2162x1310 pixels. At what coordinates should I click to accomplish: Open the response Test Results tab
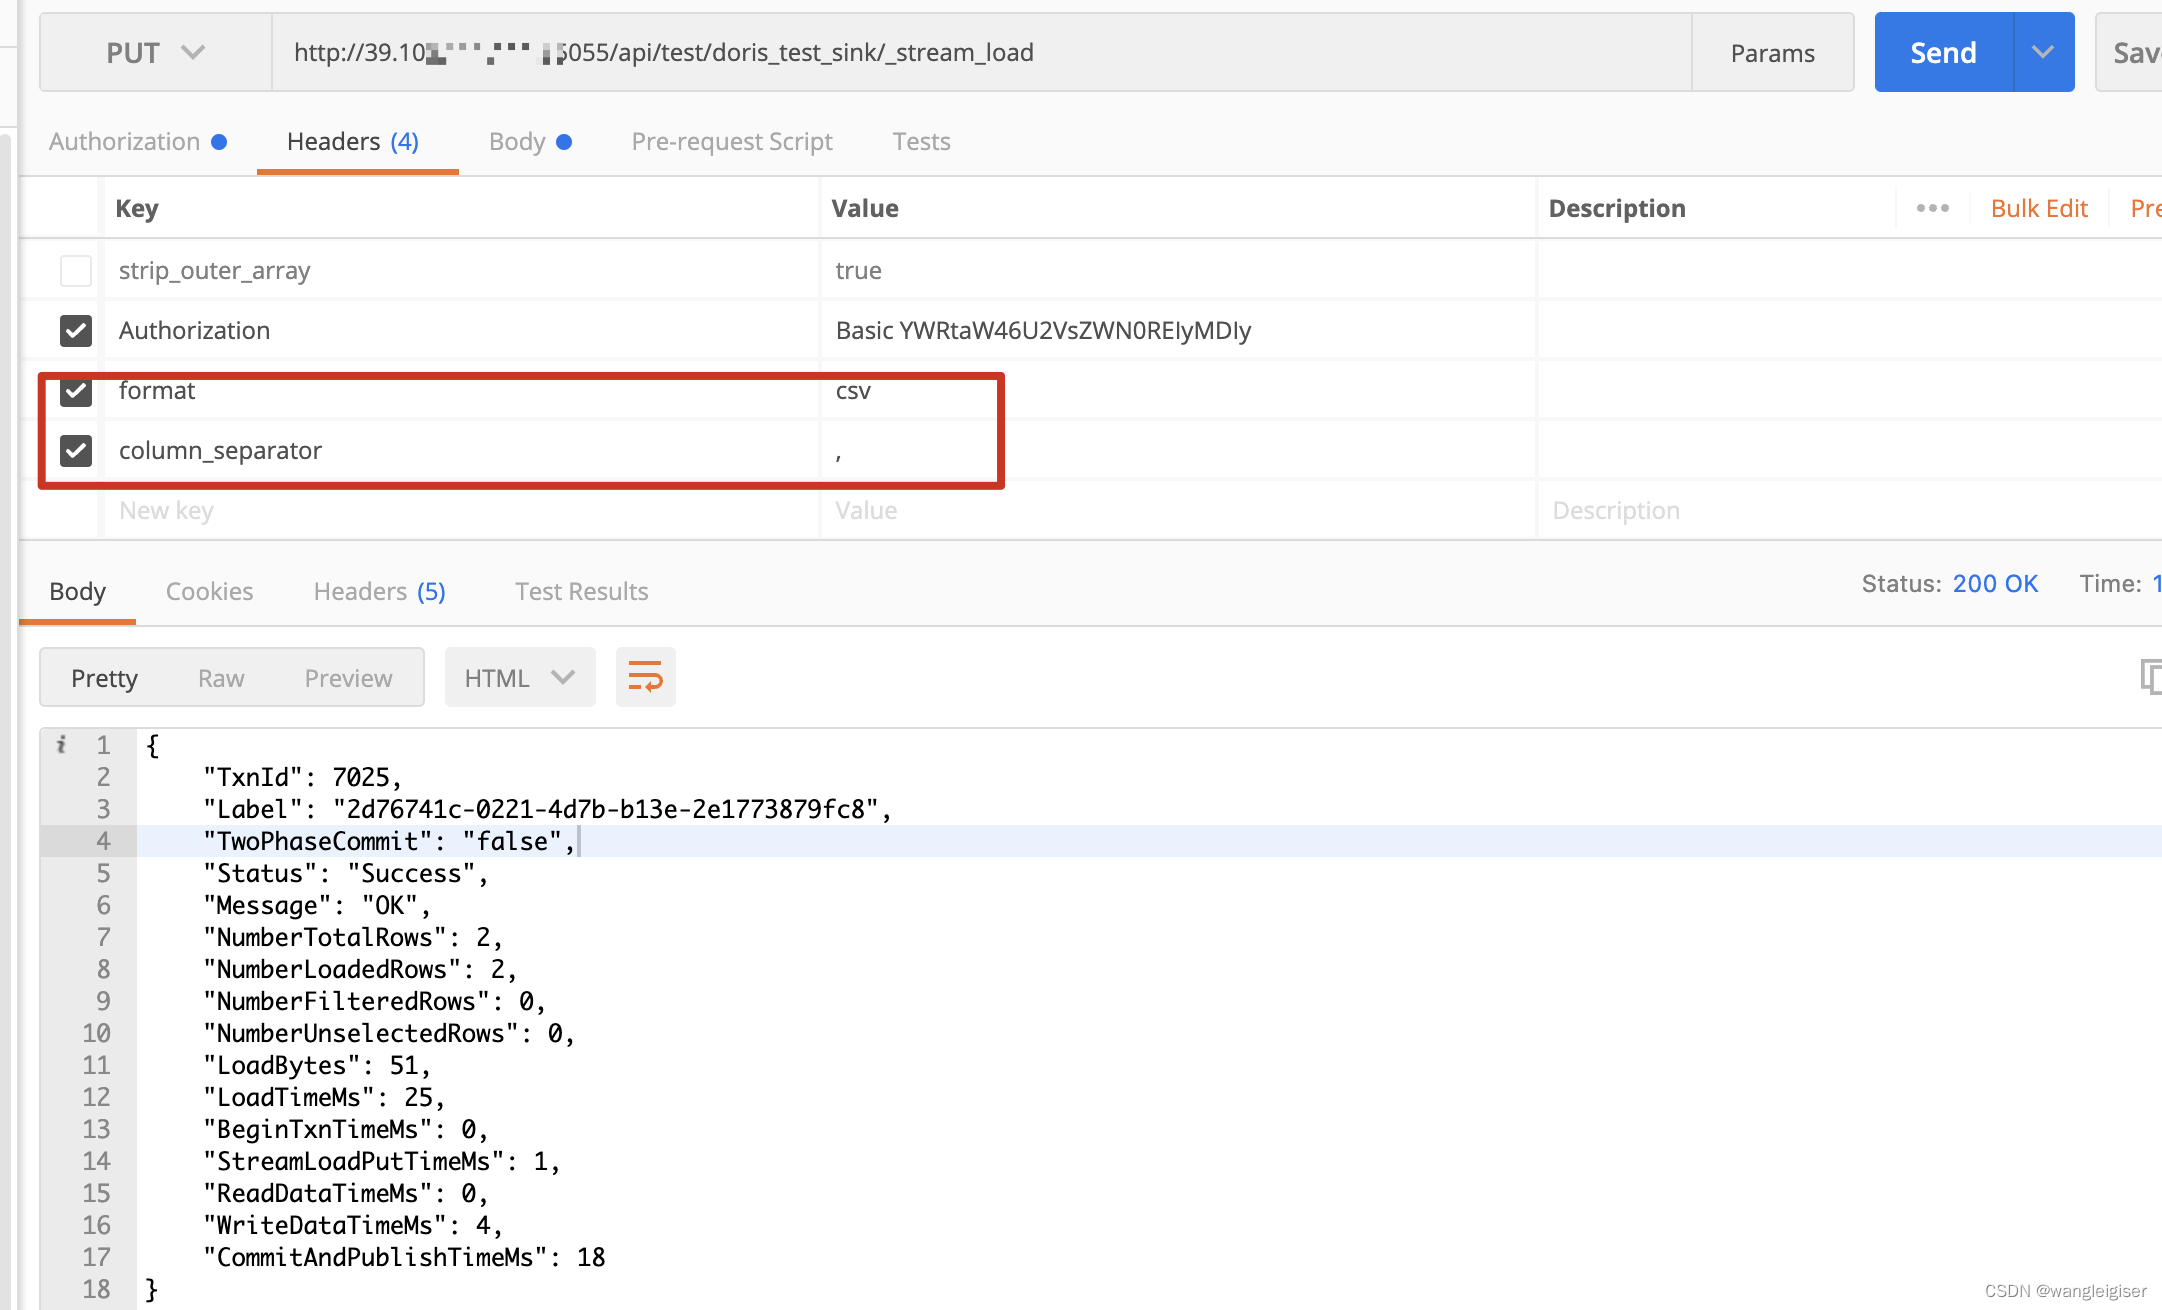click(x=581, y=591)
